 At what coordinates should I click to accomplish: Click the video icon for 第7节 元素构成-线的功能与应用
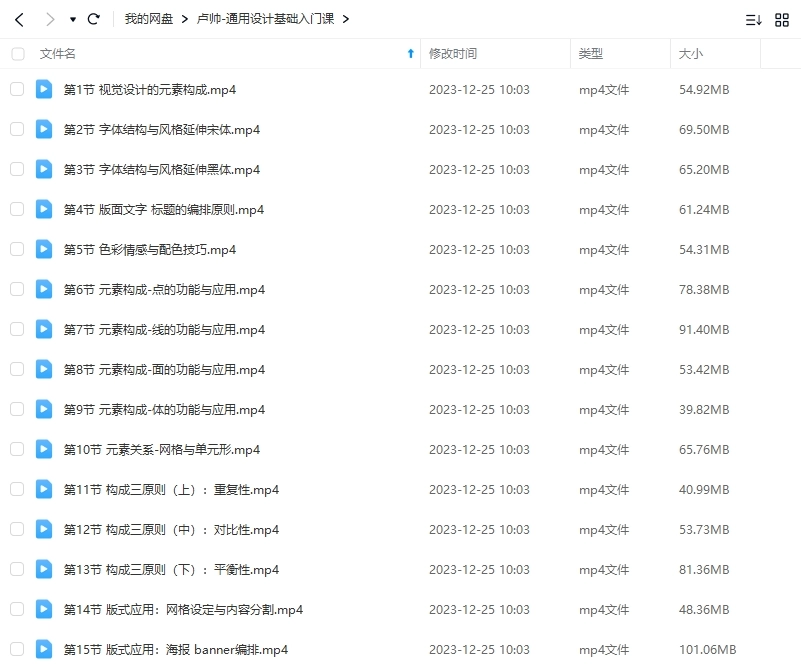point(44,329)
